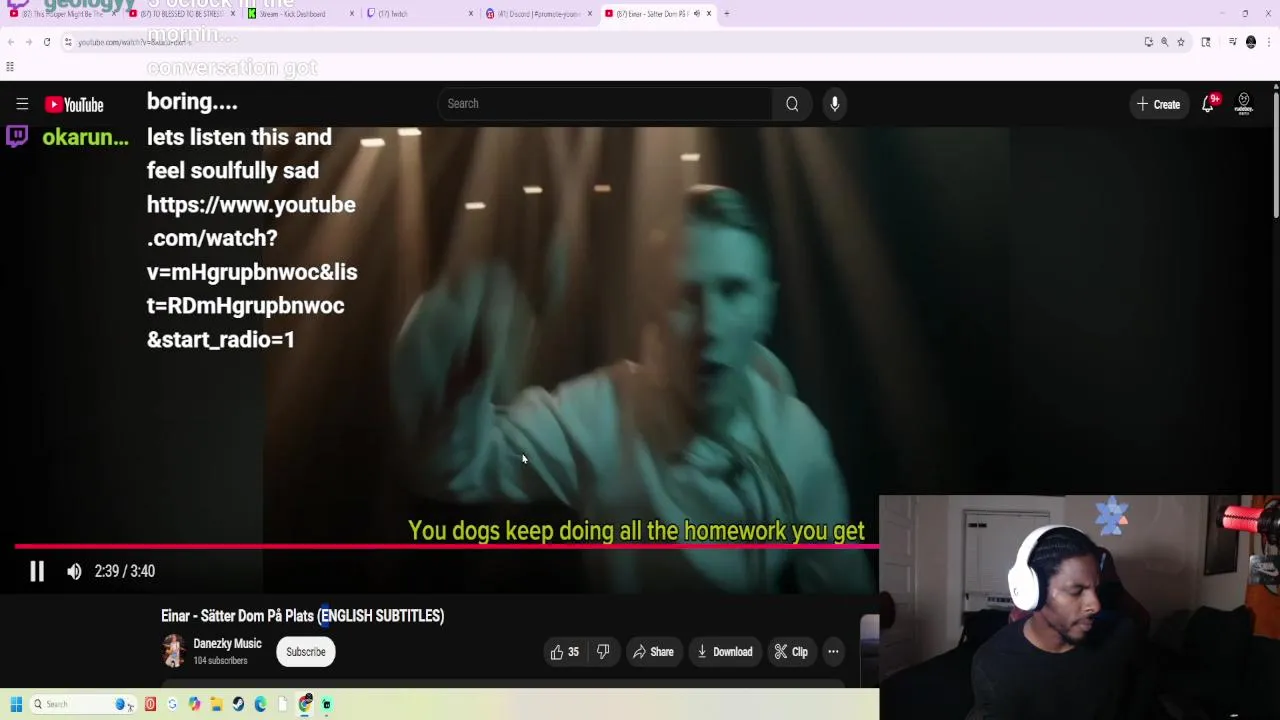Viewport: 1280px width, 720px height.
Task: Open the browser media control icon
Action: coord(1232,42)
